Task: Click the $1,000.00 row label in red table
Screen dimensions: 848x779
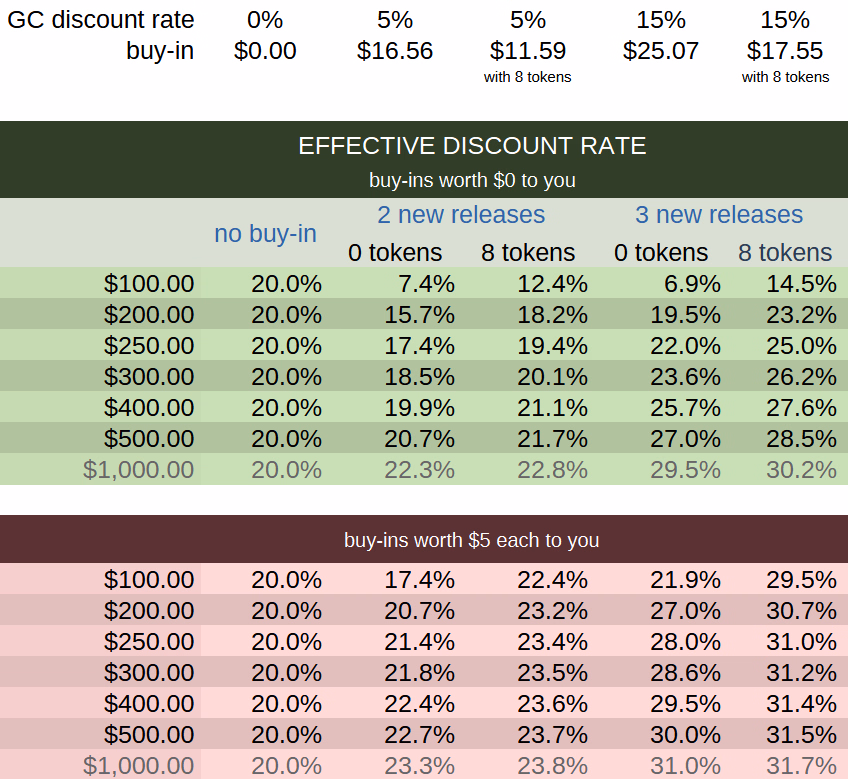Action: point(139,766)
